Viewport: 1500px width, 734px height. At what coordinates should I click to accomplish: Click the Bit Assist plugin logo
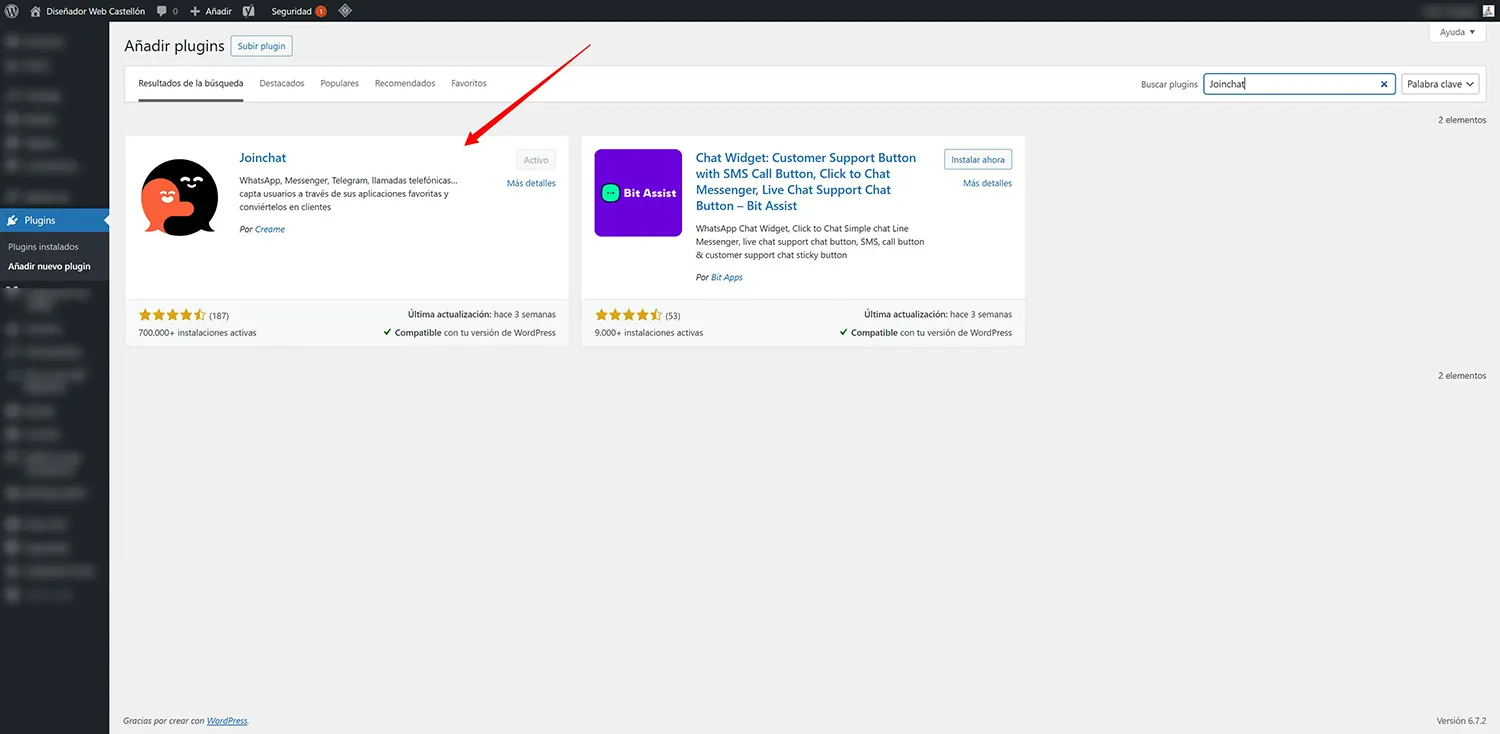click(638, 193)
